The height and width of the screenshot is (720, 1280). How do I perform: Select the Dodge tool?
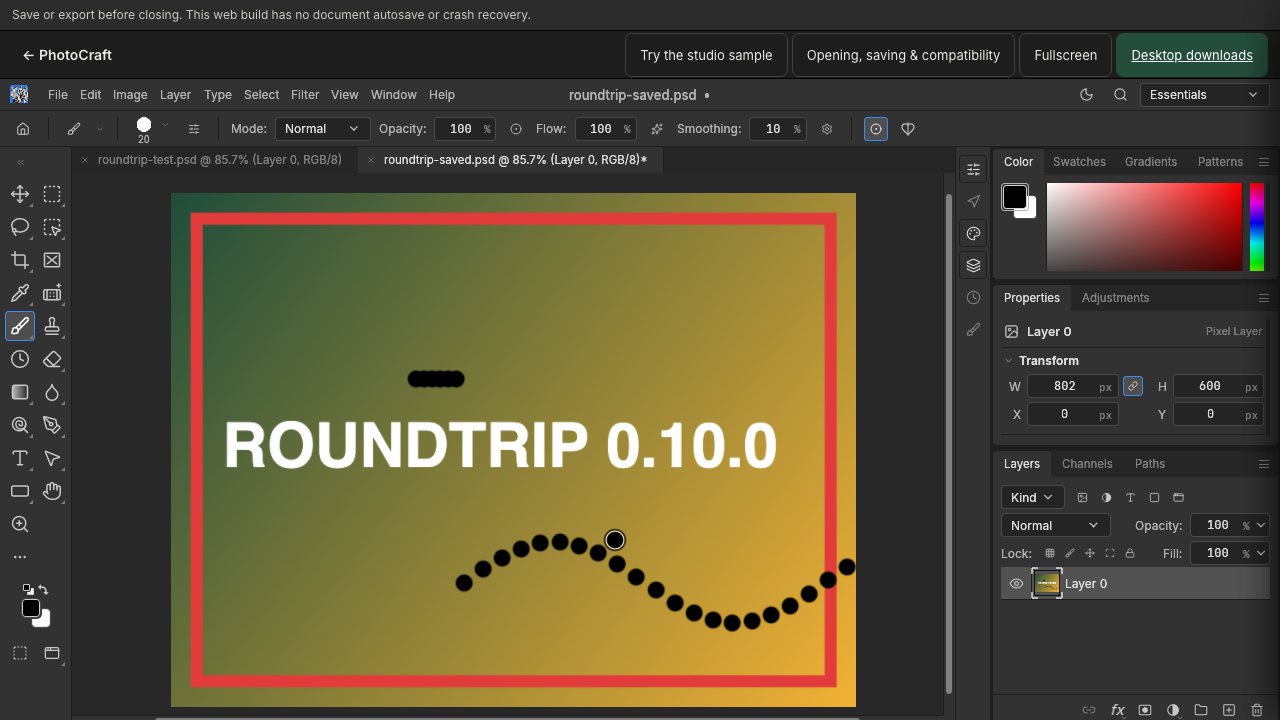click(20, 426)
